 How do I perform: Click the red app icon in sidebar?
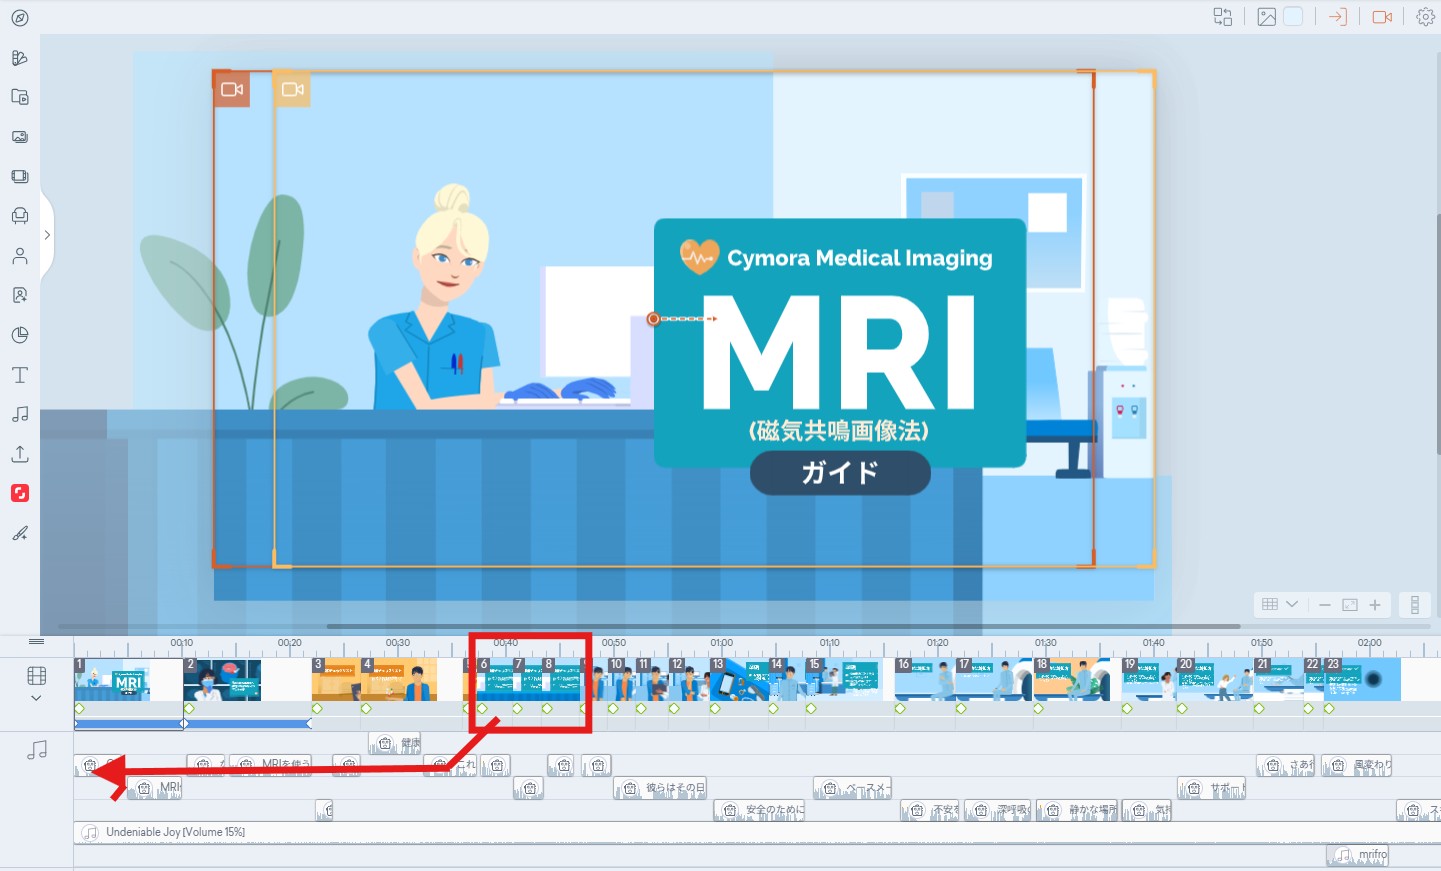click(20, 493)
